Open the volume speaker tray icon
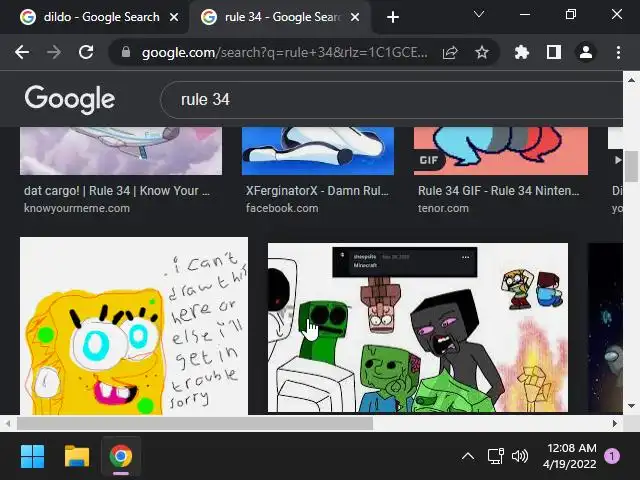 coord(520,456)
